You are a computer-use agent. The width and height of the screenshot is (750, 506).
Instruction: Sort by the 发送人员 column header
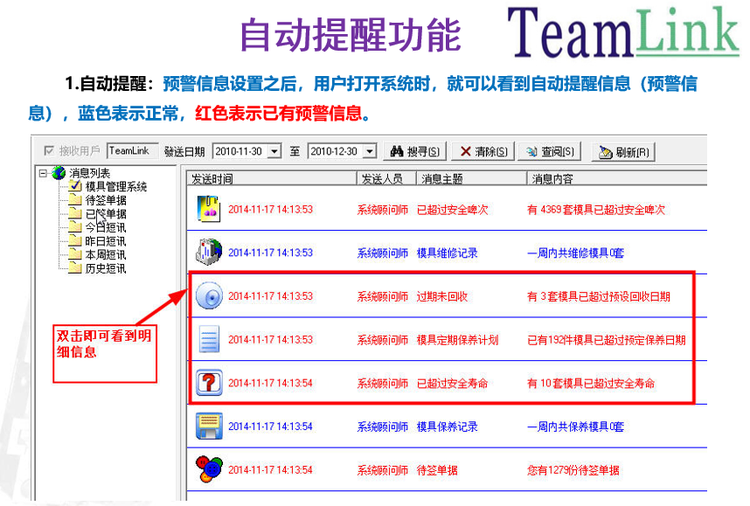pyautogui.click(x=386, y=179)
